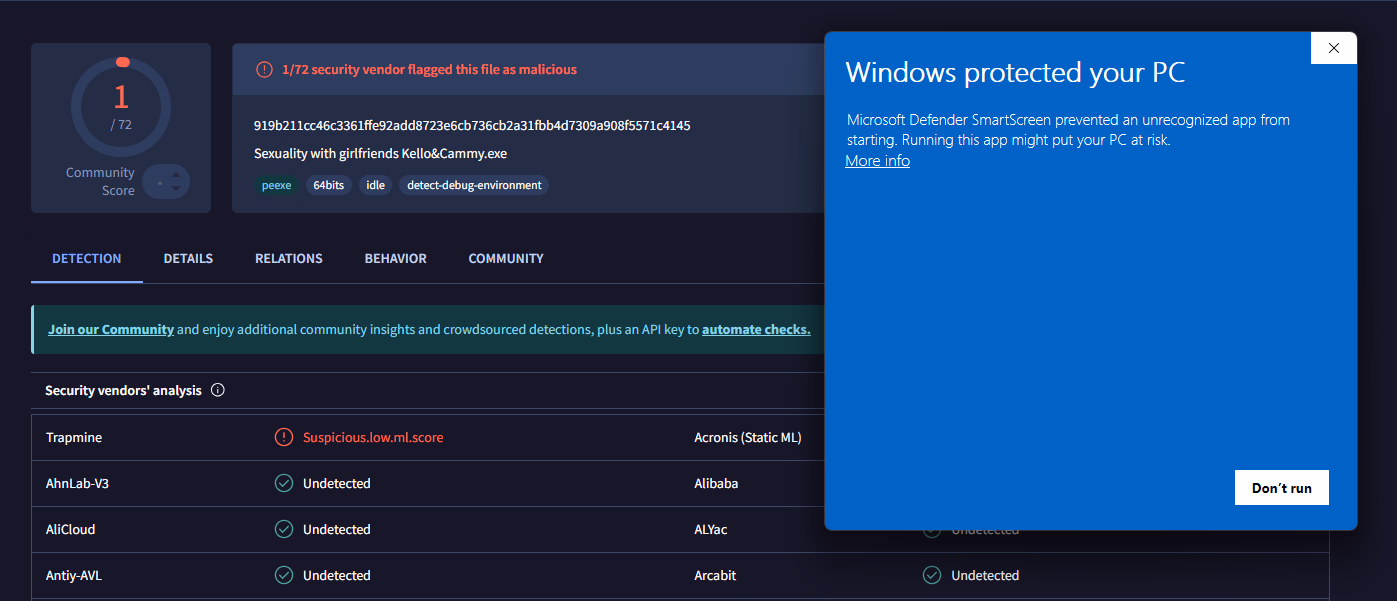Close the Windows protected your PC dialog
This screenshot has height=601, width=1397.
pos(1333,48)
